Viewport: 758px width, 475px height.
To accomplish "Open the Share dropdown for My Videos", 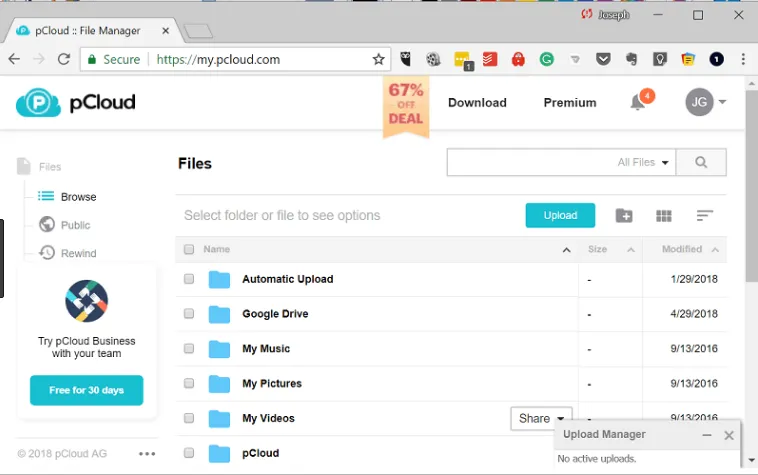I will tap(541, 418).
